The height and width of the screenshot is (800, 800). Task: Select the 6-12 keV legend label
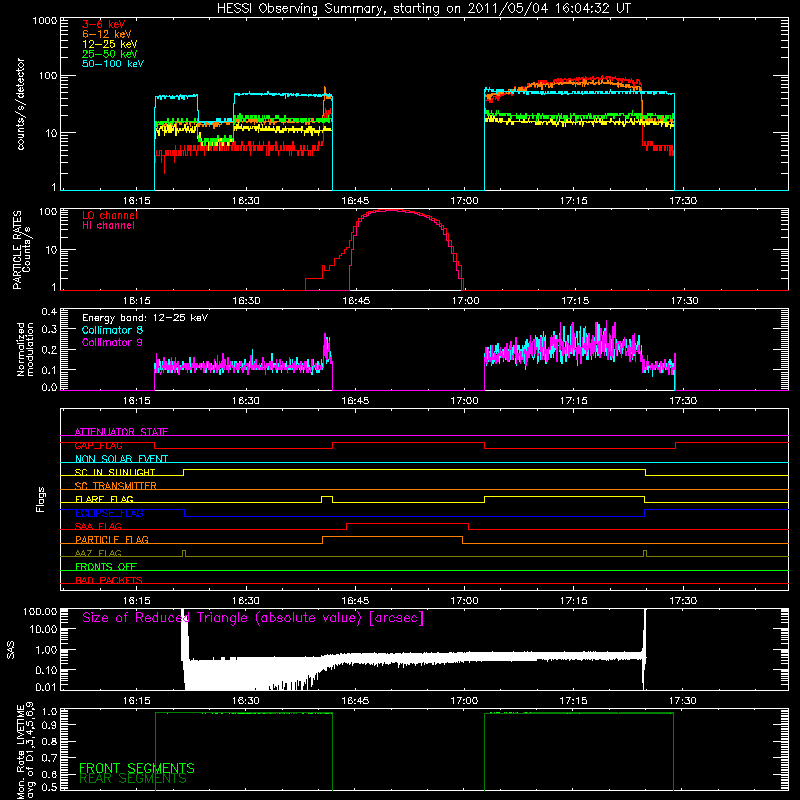pos(107,34)
